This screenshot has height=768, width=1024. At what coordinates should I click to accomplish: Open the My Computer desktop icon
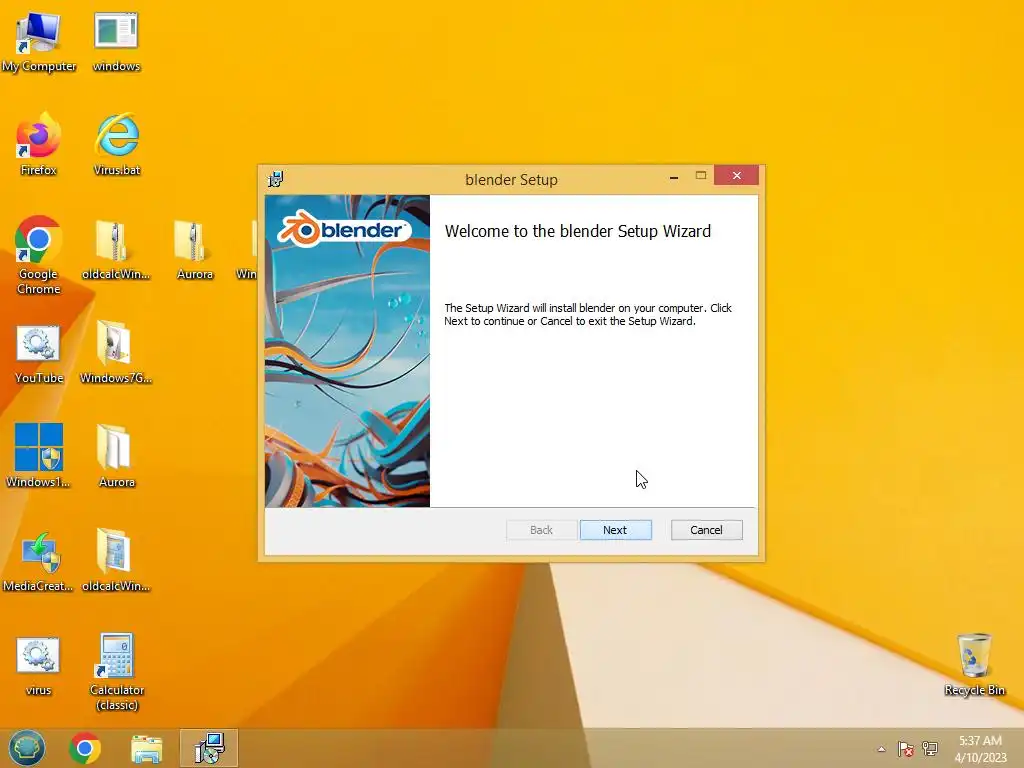pyautogui.click(x=39, y=40)
